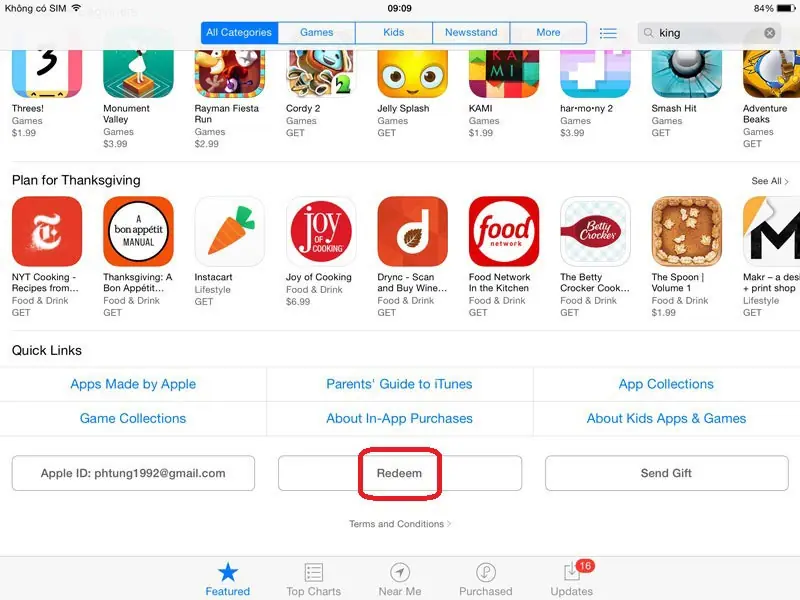Select the Newsstand category segment

coord(471,33)
